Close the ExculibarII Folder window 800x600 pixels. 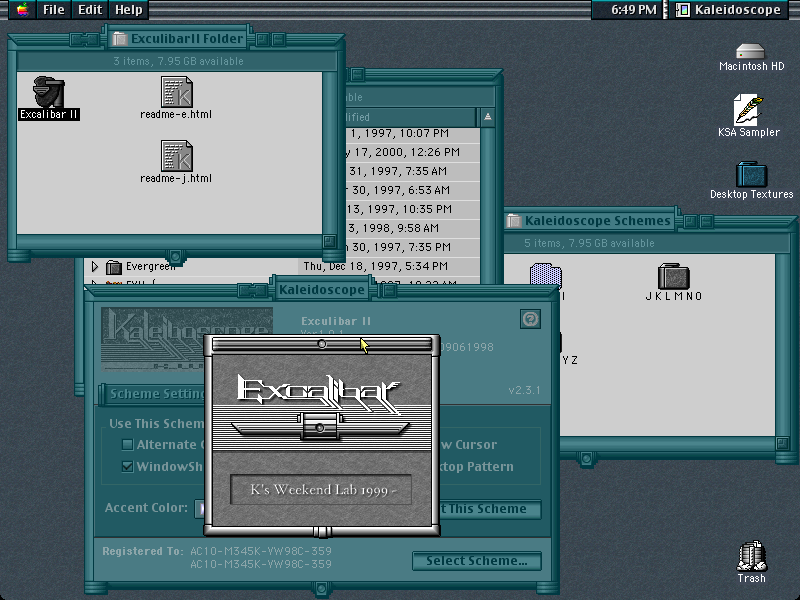click(85, 39)
